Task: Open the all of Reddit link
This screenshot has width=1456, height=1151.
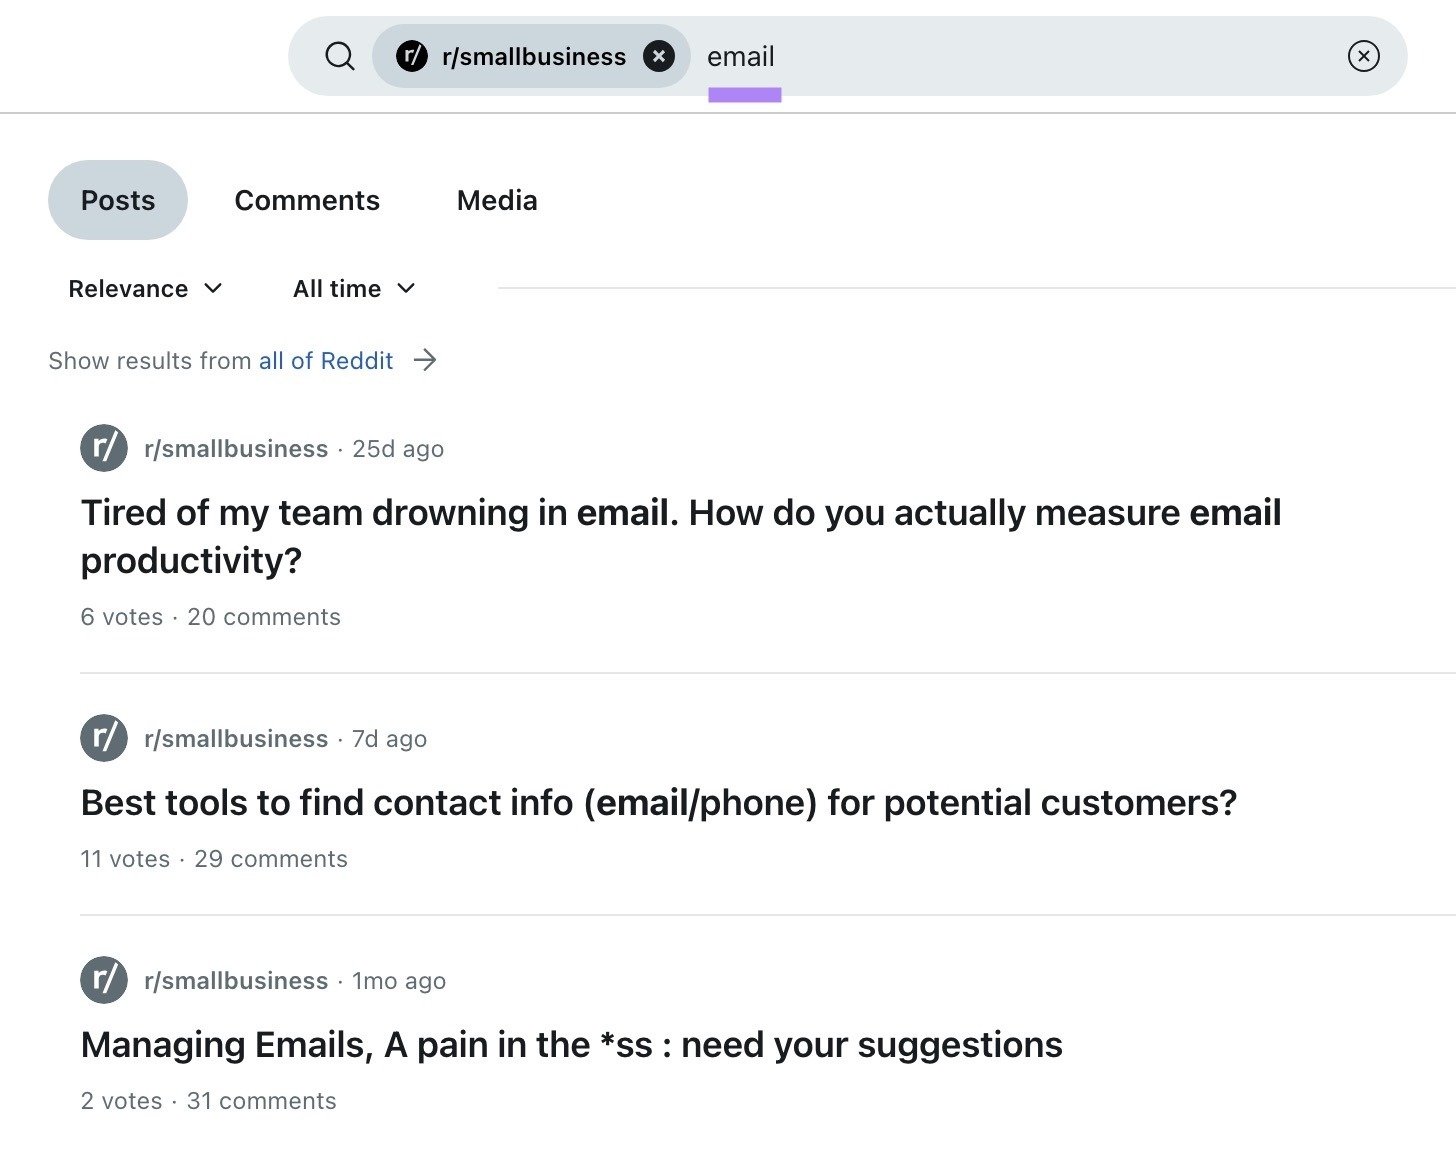Action: tap(325, 360)
